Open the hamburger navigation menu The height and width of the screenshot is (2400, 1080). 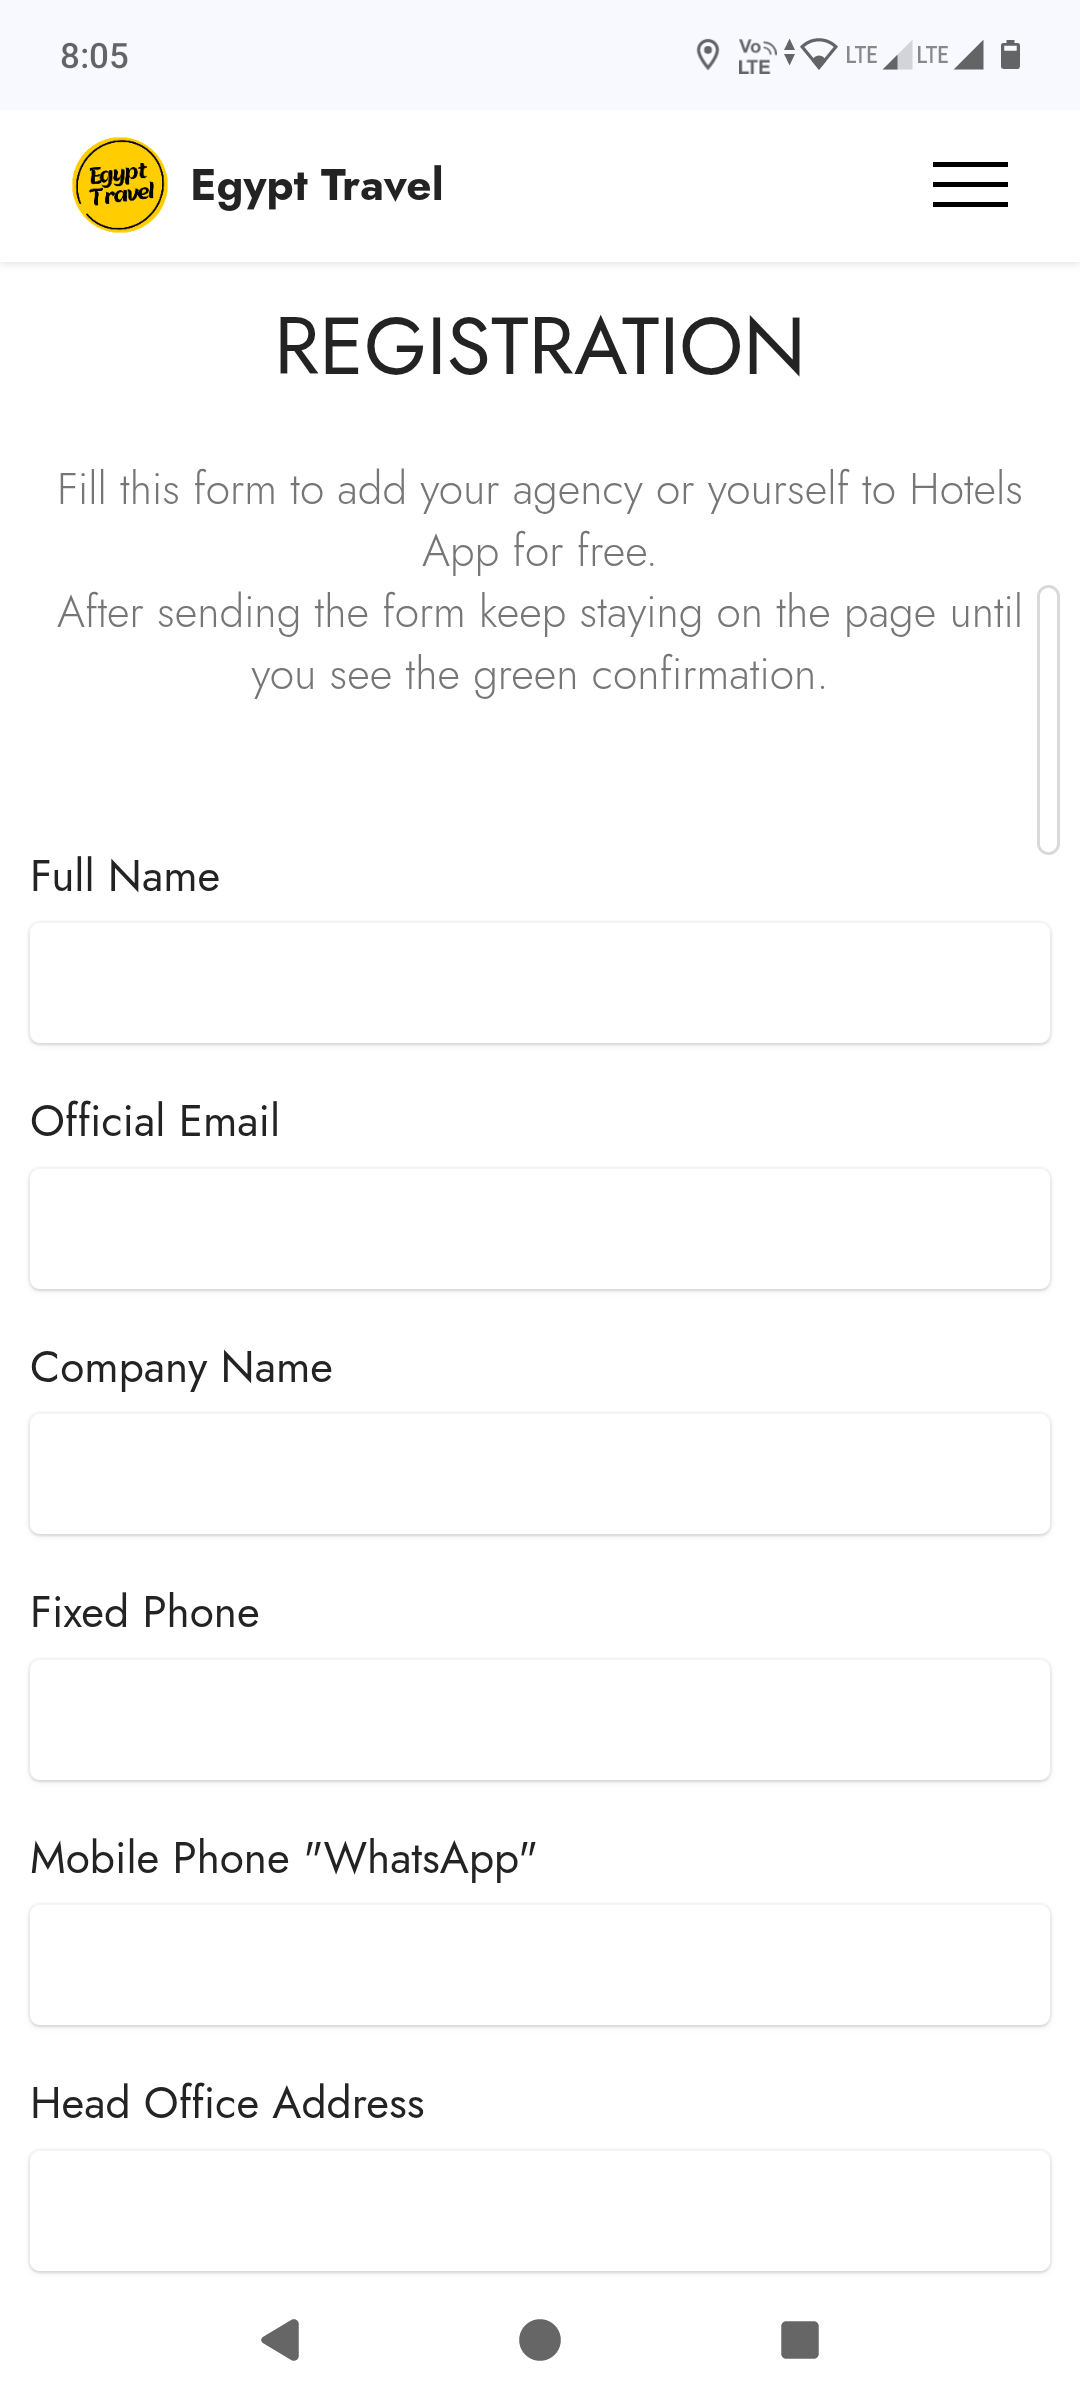[x=969, y=185]
